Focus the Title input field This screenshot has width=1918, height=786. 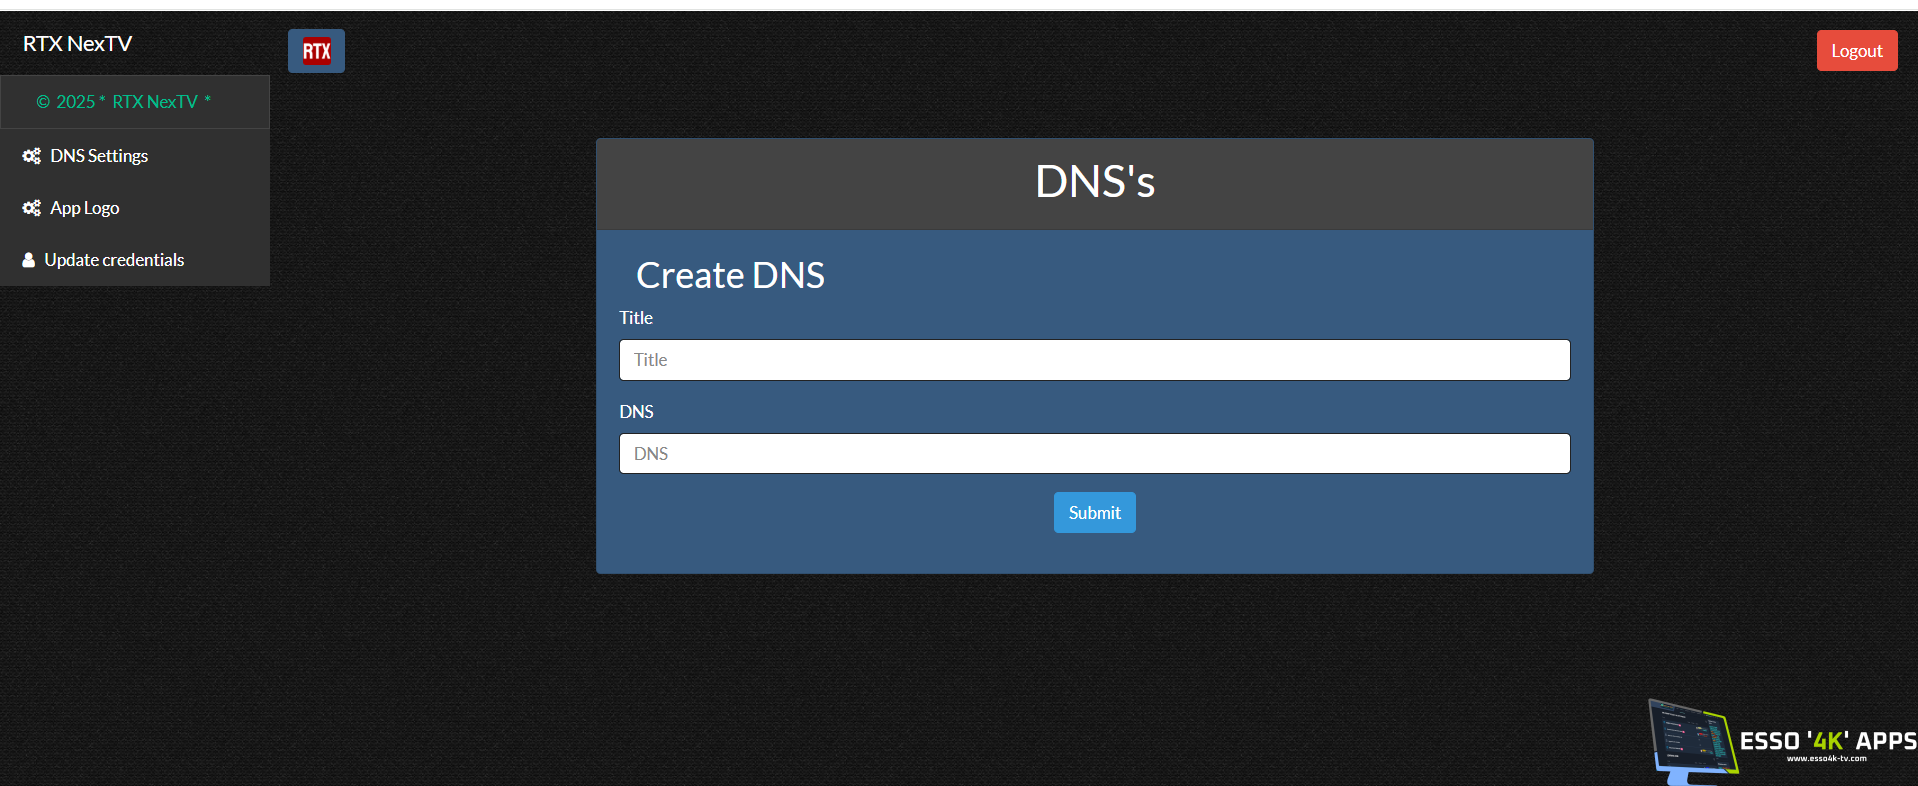click(x=1094, y=360)
